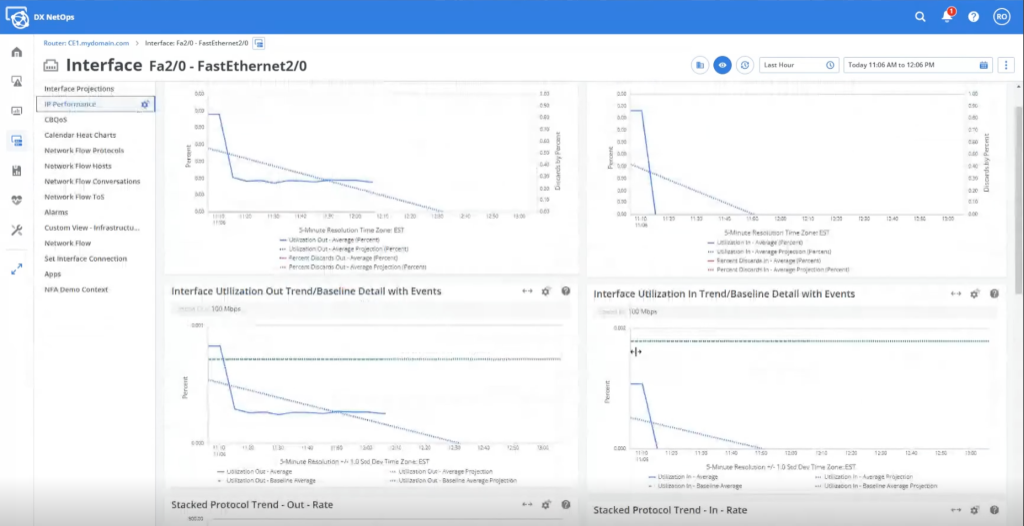Click the Router: CE1.mydomain.com breadcrumb link
The image size is (1024, 526).
pos(88,43)
